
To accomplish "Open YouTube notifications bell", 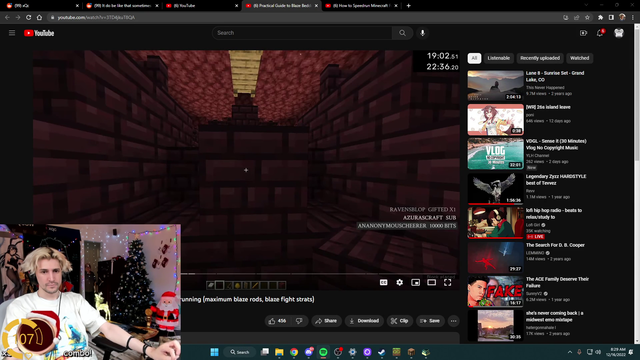I will [600, 33].
